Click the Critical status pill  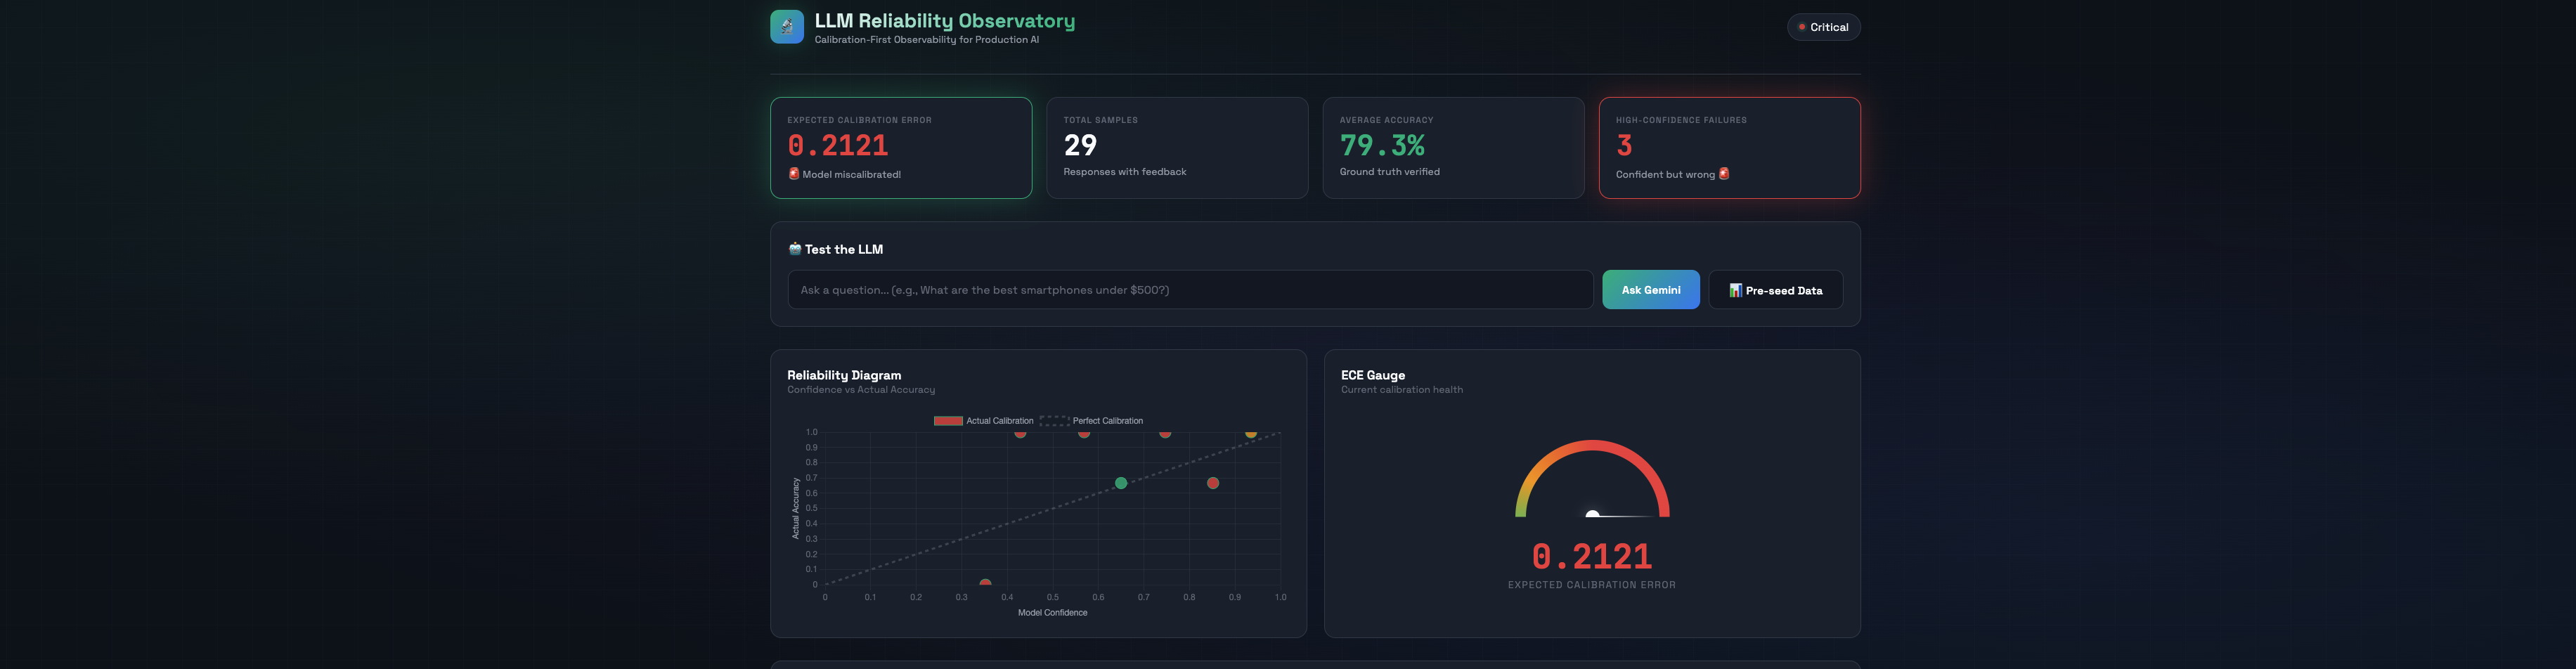tap(1824, 27)
